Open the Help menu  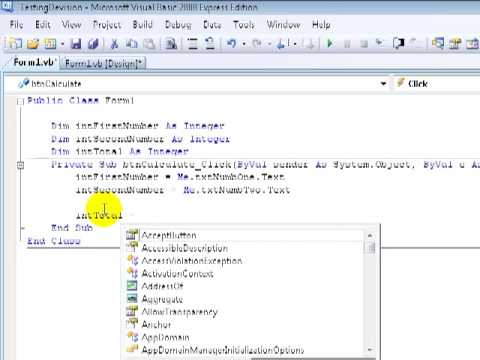[x=321, y=25]
